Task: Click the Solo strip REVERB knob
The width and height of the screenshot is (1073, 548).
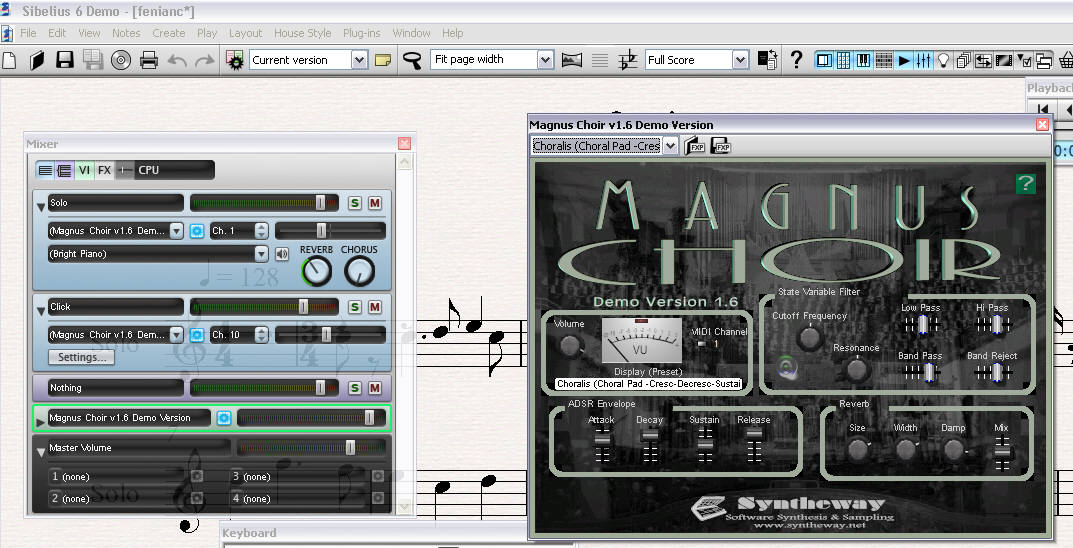Action: tap(316, 272)
